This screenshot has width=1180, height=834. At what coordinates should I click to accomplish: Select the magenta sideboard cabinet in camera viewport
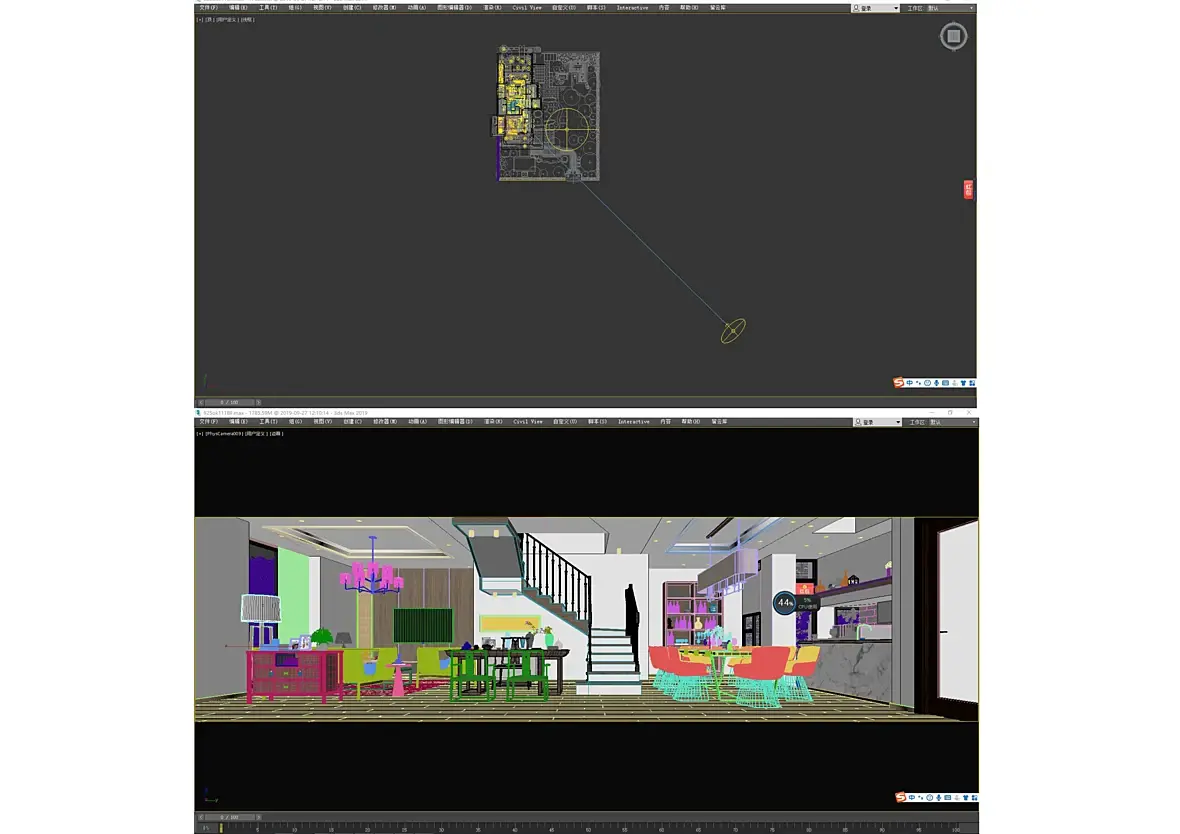coord(293,674)
